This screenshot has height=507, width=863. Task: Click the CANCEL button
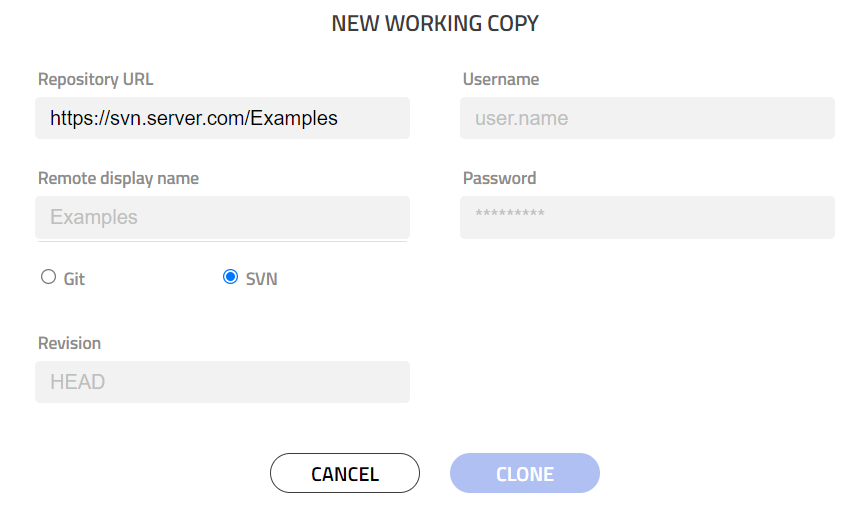pos(345,473)
